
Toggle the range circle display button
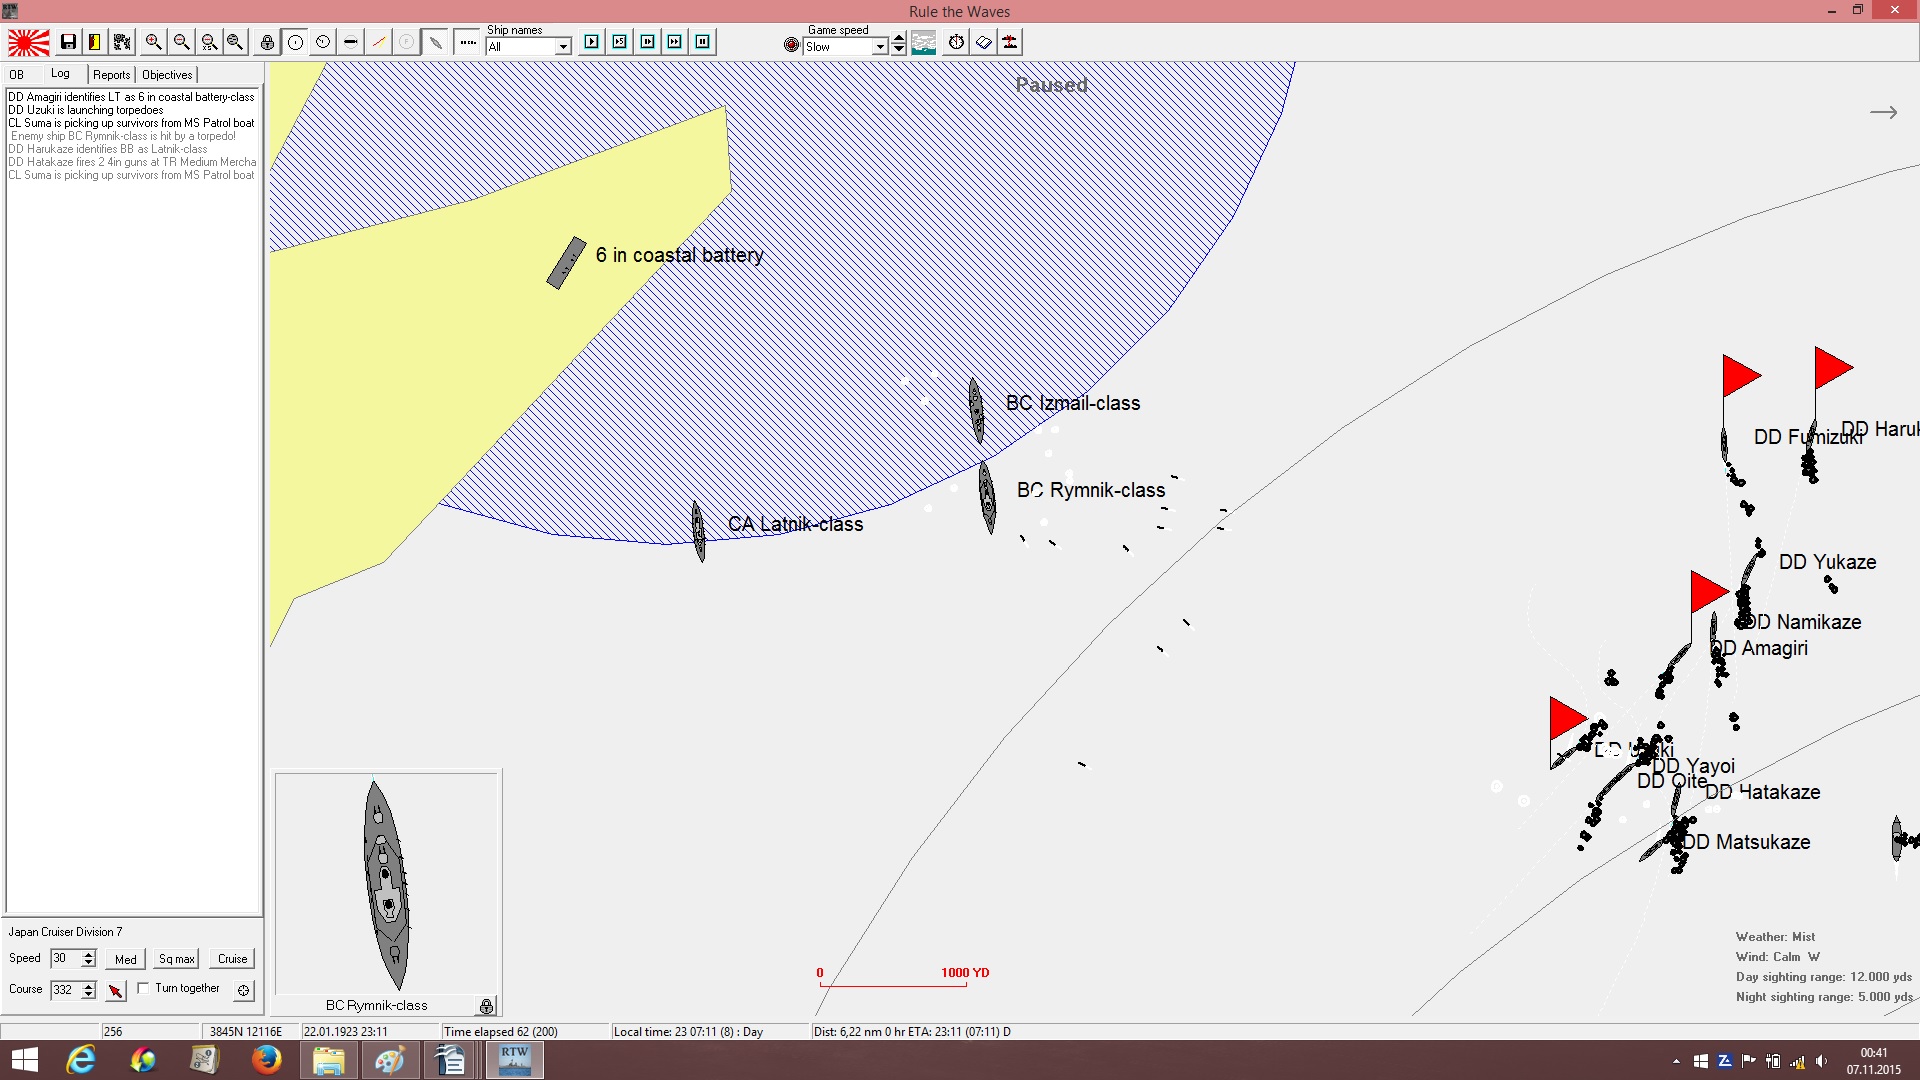[295, 42]
